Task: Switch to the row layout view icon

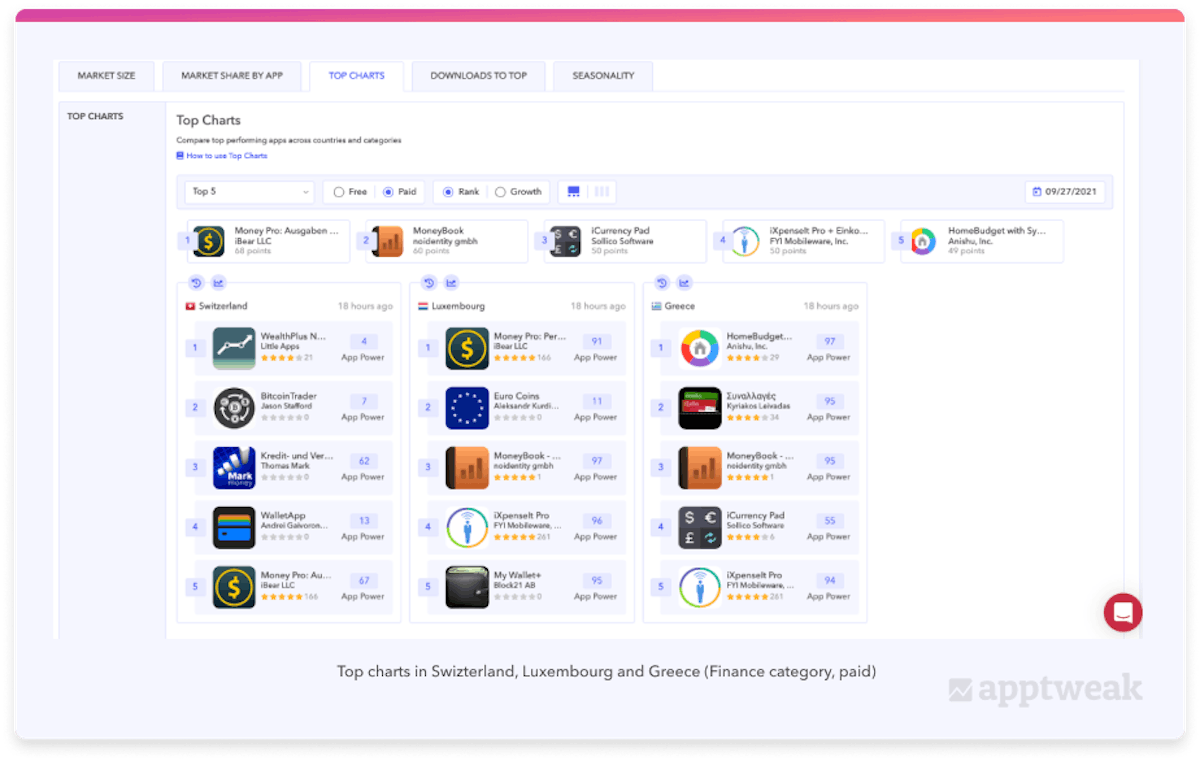Action: click(574, 192)
